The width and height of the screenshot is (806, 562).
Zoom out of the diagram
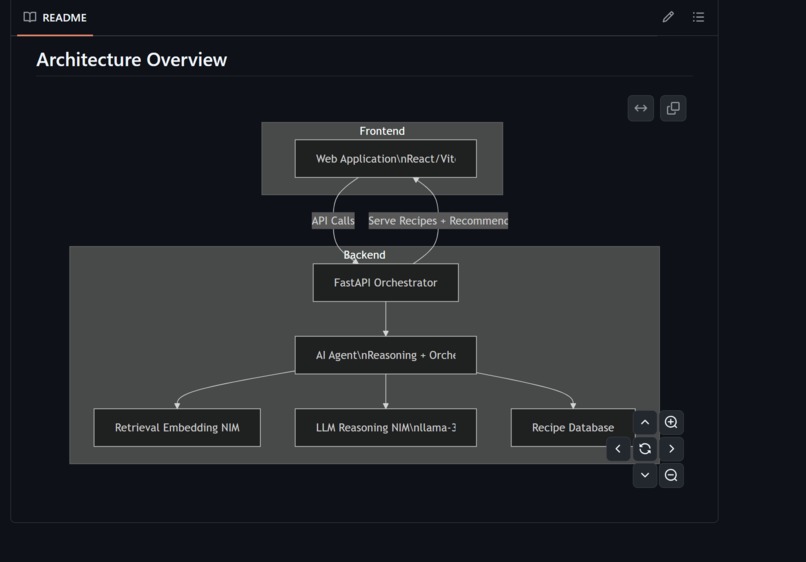671,475
